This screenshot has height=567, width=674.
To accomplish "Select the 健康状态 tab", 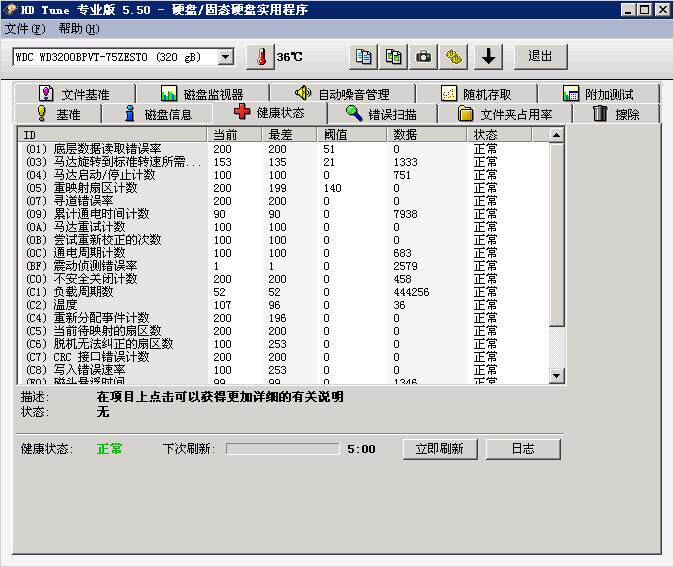I will tap(270, 113).
